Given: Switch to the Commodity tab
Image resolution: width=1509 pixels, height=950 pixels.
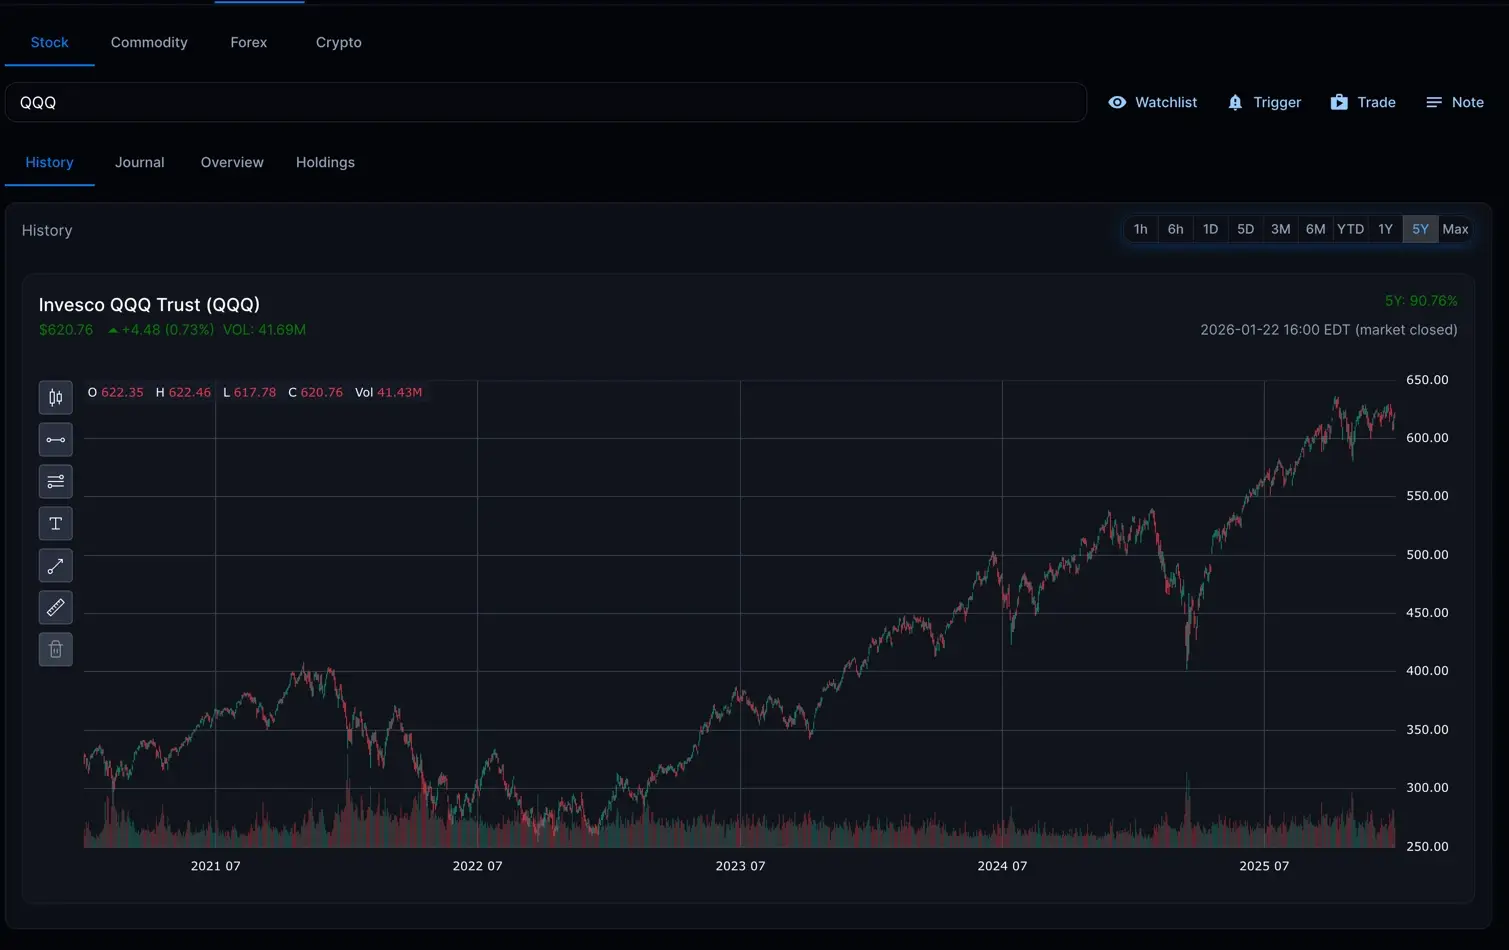Looking at the screenshot, I should pyautogui.click(x=149, y=42).
